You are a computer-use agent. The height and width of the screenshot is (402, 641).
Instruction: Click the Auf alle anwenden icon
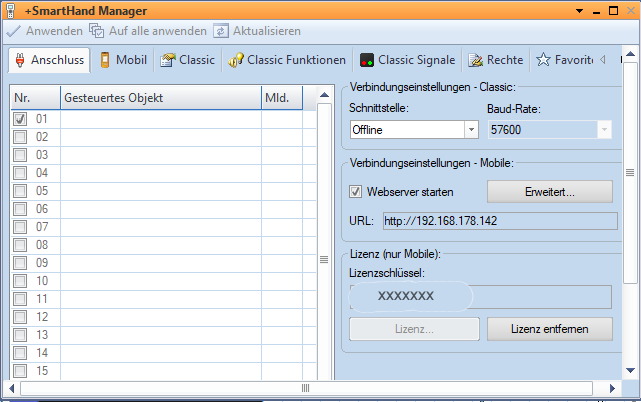click(96, 31)
